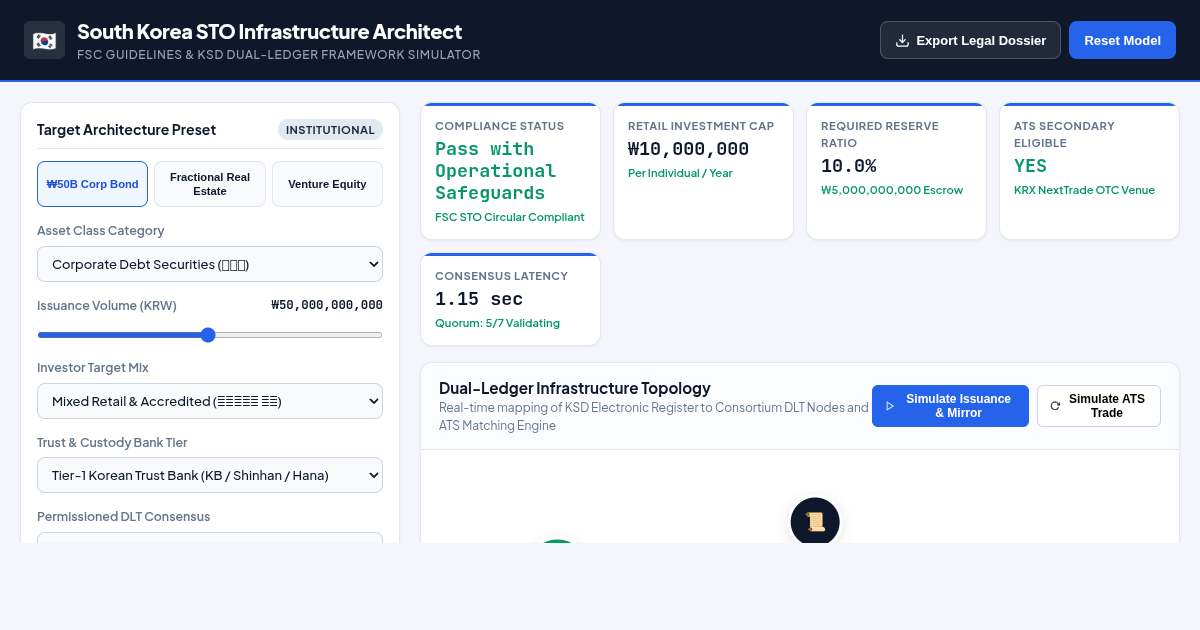Click the Compliance Status card
This screenshot has width=1200, height=630.
pos(510,171)
